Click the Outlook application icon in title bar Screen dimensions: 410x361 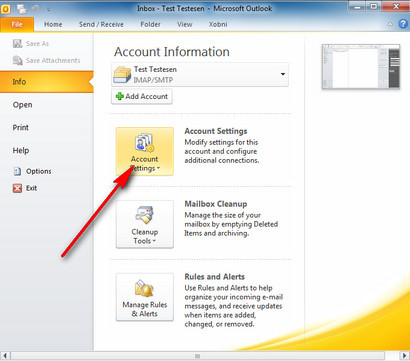pyautogui.click(x=6, y=8)
